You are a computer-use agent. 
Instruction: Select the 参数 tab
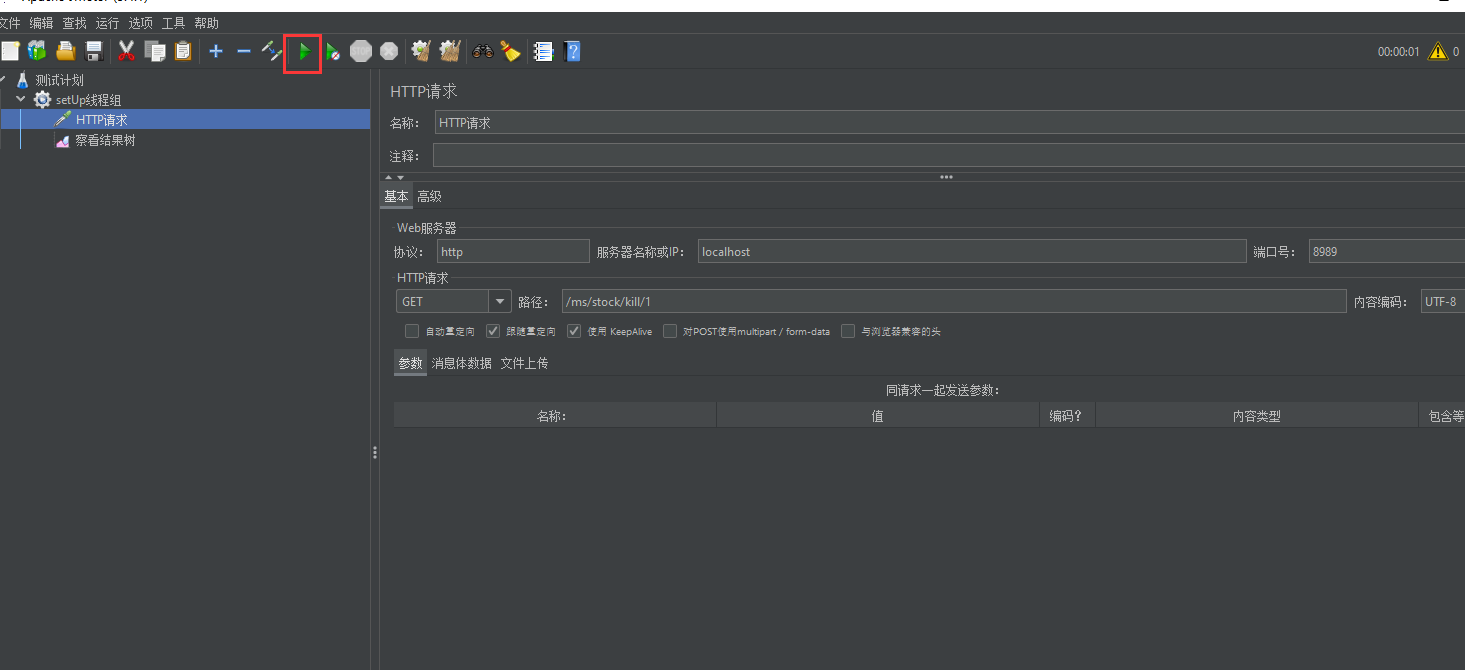410,363
